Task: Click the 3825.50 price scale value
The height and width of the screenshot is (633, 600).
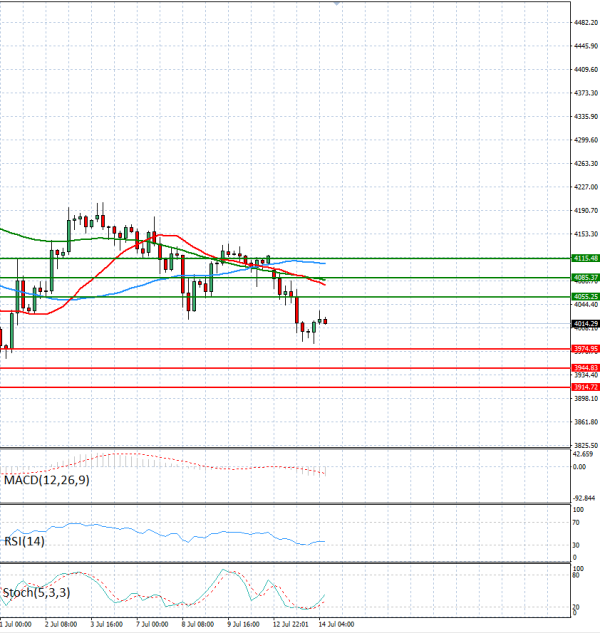Action: [586, 445]
